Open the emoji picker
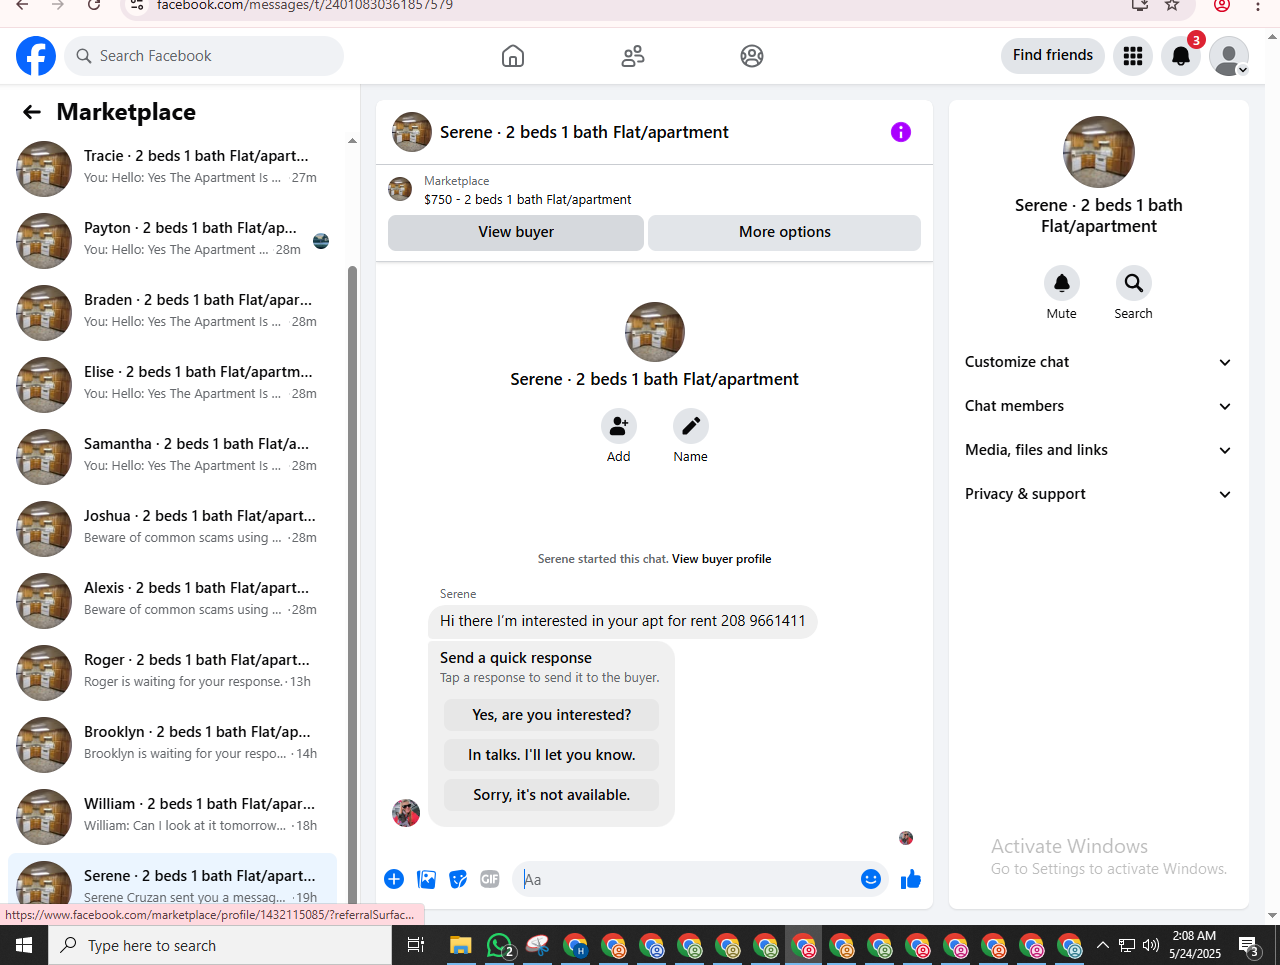This screenshot has height=965, width=1280. pos(871,879)
